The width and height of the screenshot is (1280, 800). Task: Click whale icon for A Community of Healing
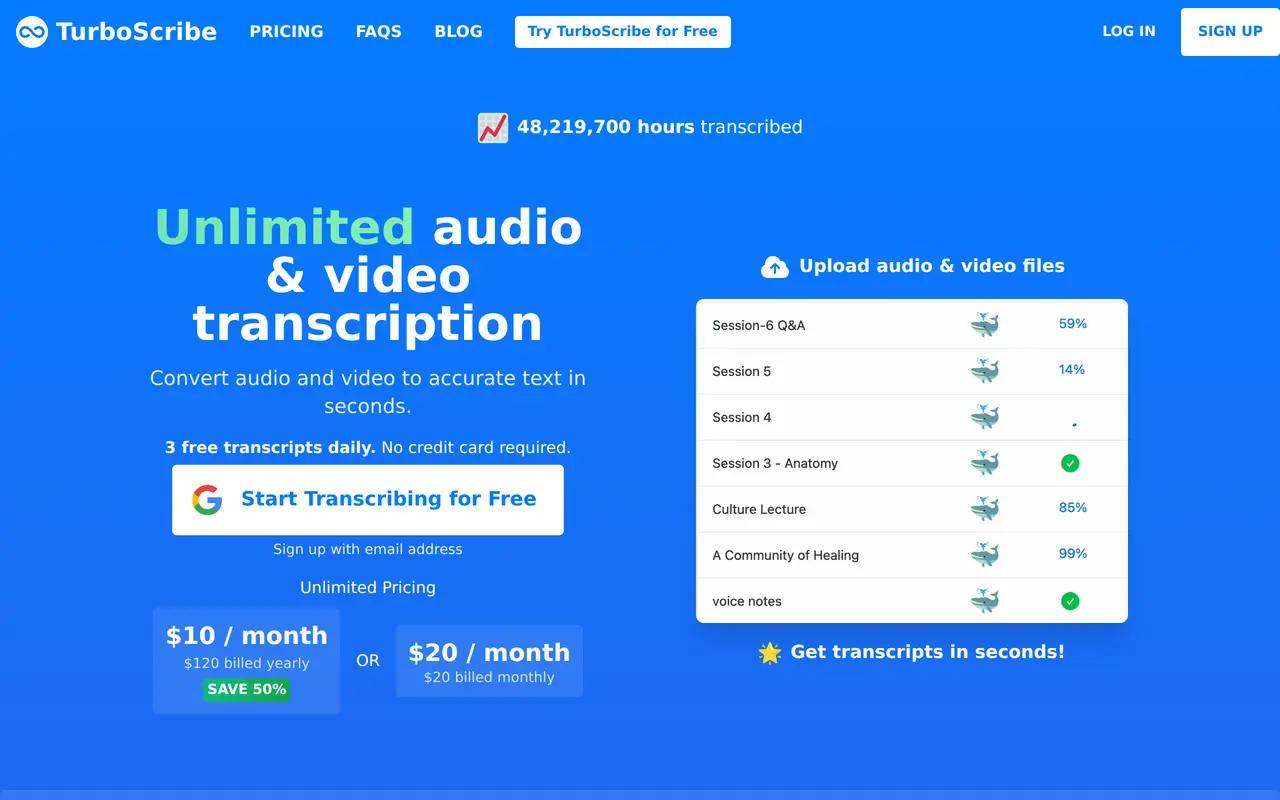(985, 555)
